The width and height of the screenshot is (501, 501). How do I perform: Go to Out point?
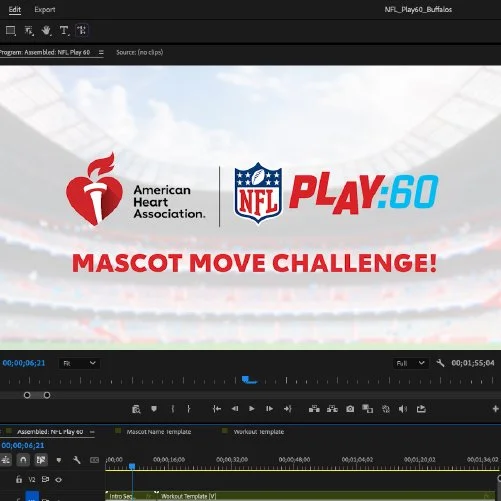pos(288,409)
